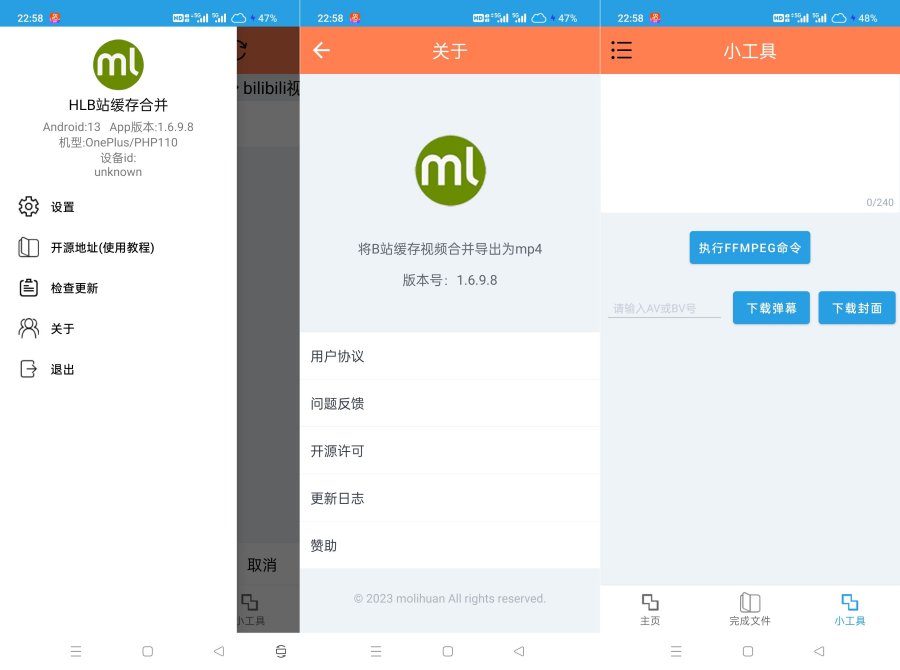The image size is (900, 670).
Task: View the 更新日志 entry
Action: tap(450, 498)
